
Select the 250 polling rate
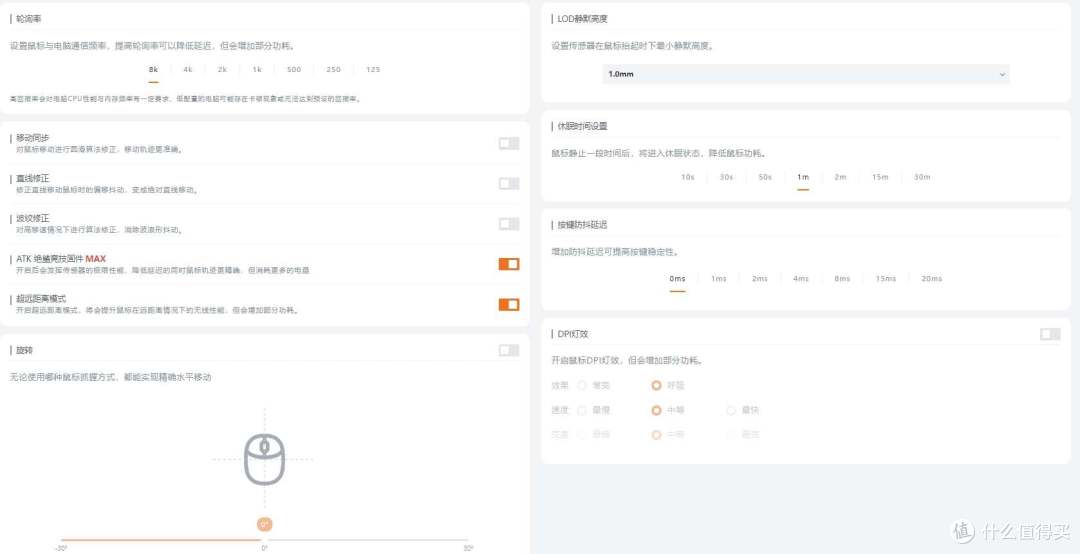333,70
